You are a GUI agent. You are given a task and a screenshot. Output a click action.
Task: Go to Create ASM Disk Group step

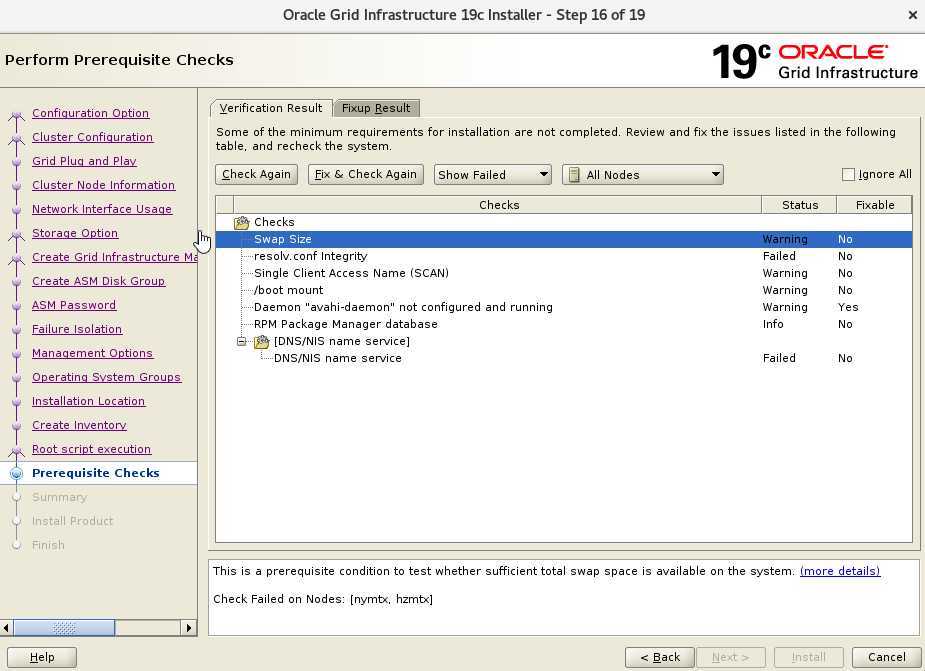[x=99, y=281]
